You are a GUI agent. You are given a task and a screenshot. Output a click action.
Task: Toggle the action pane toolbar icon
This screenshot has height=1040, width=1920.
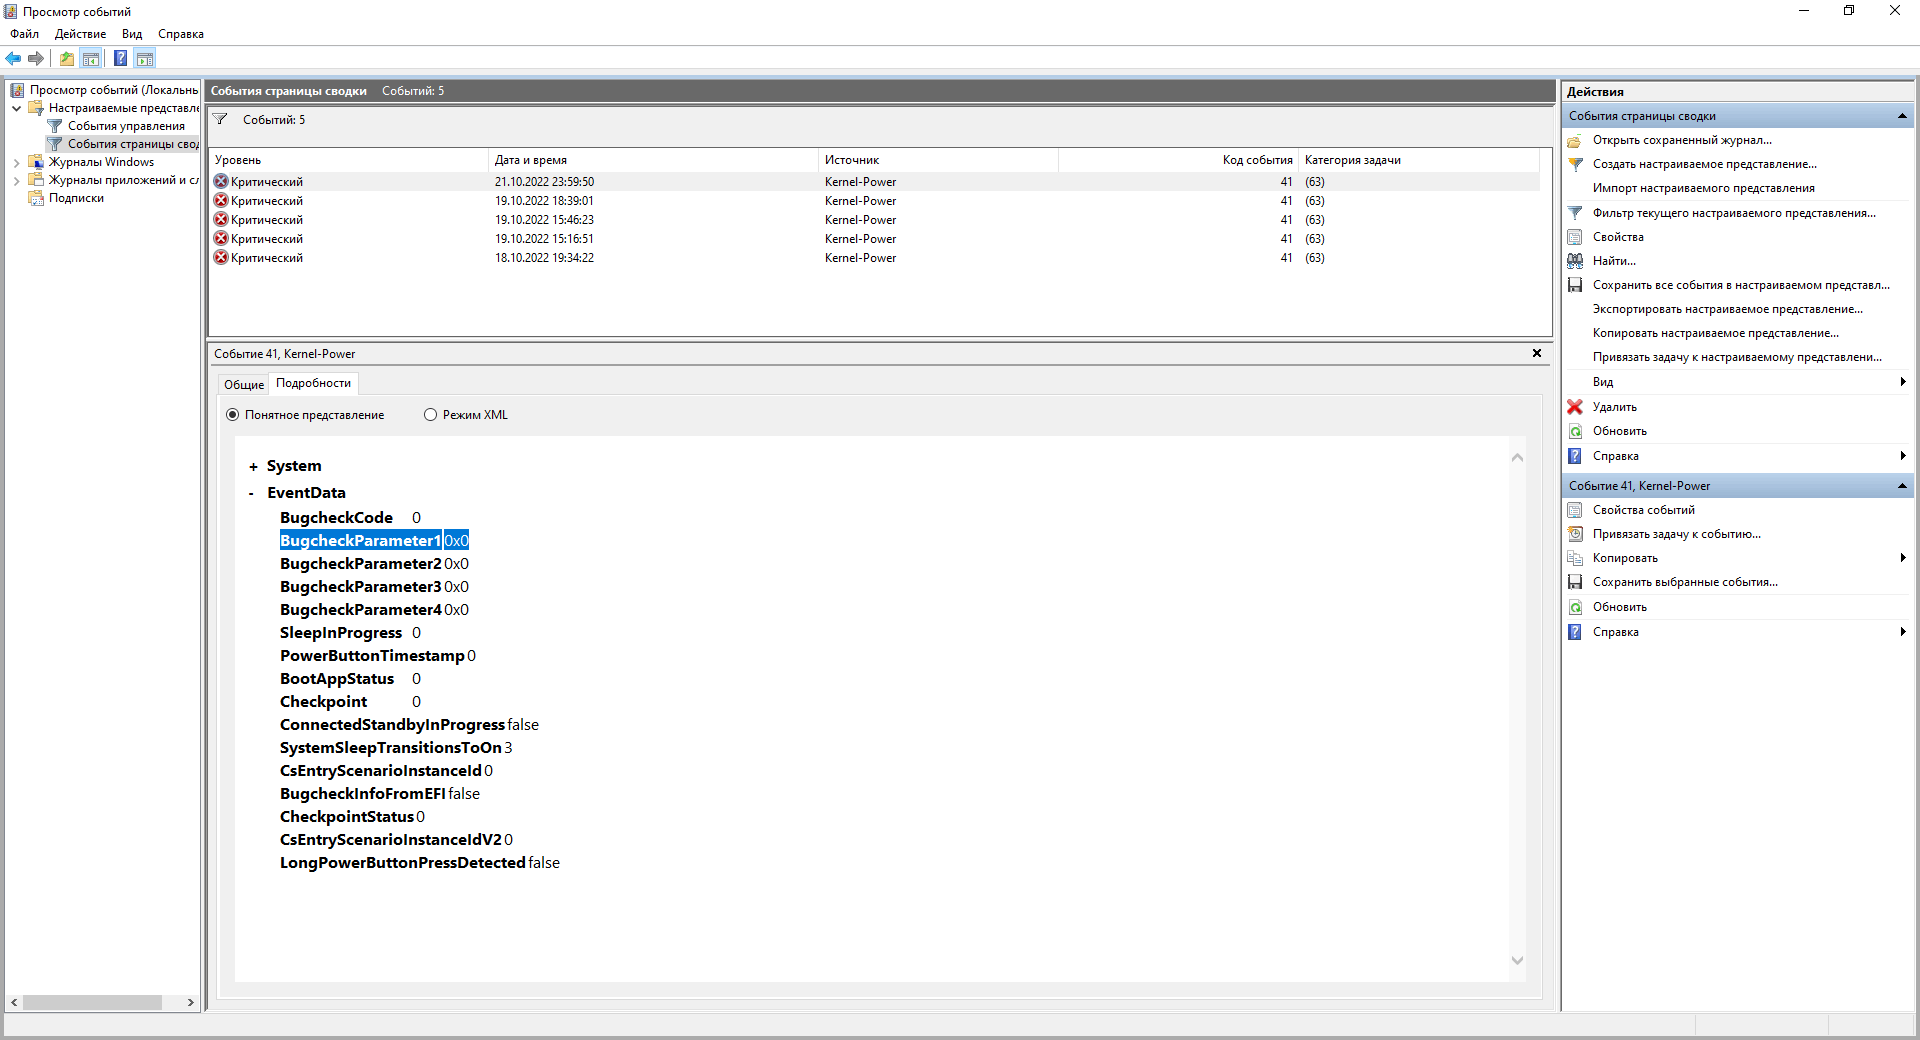(x=145, y=58)
